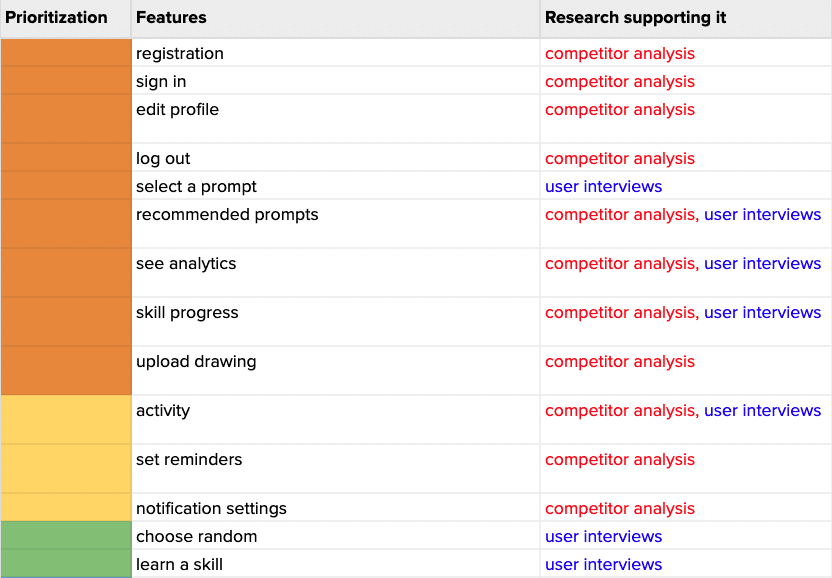
Task: Click the log out feature cell
Action: click(163, 159)
